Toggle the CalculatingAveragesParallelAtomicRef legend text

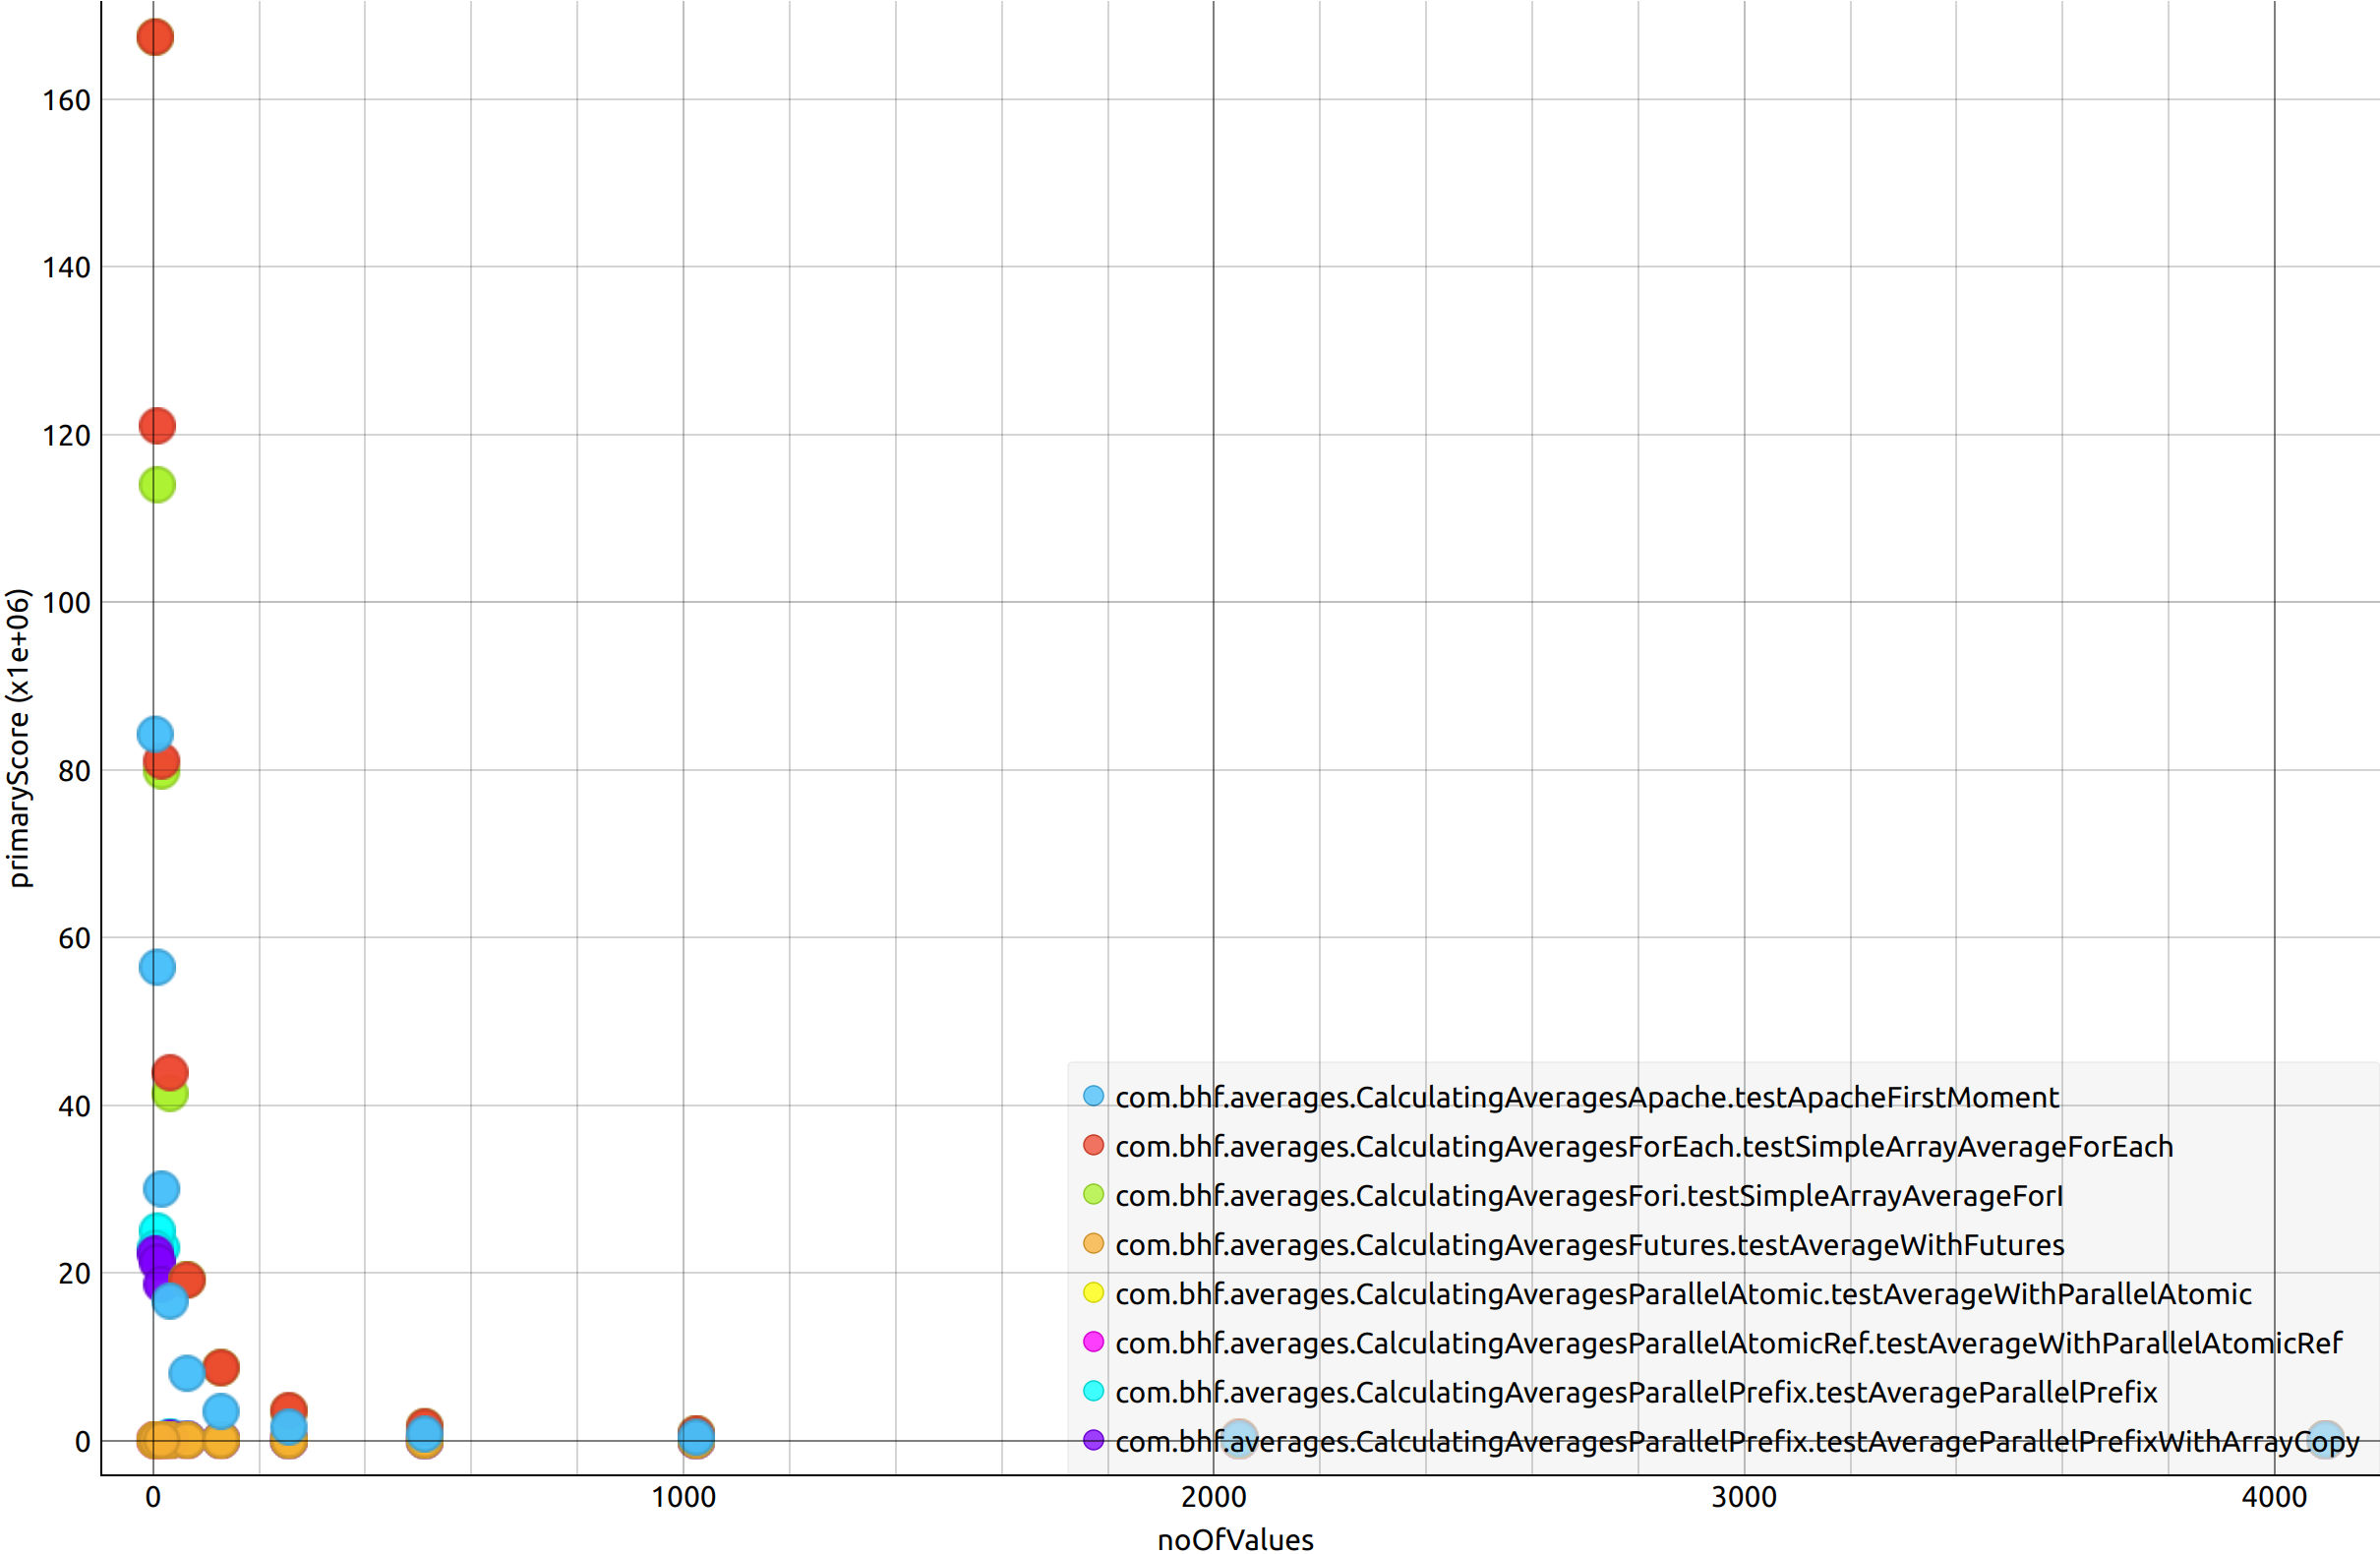click(x=1728, y=1343)
